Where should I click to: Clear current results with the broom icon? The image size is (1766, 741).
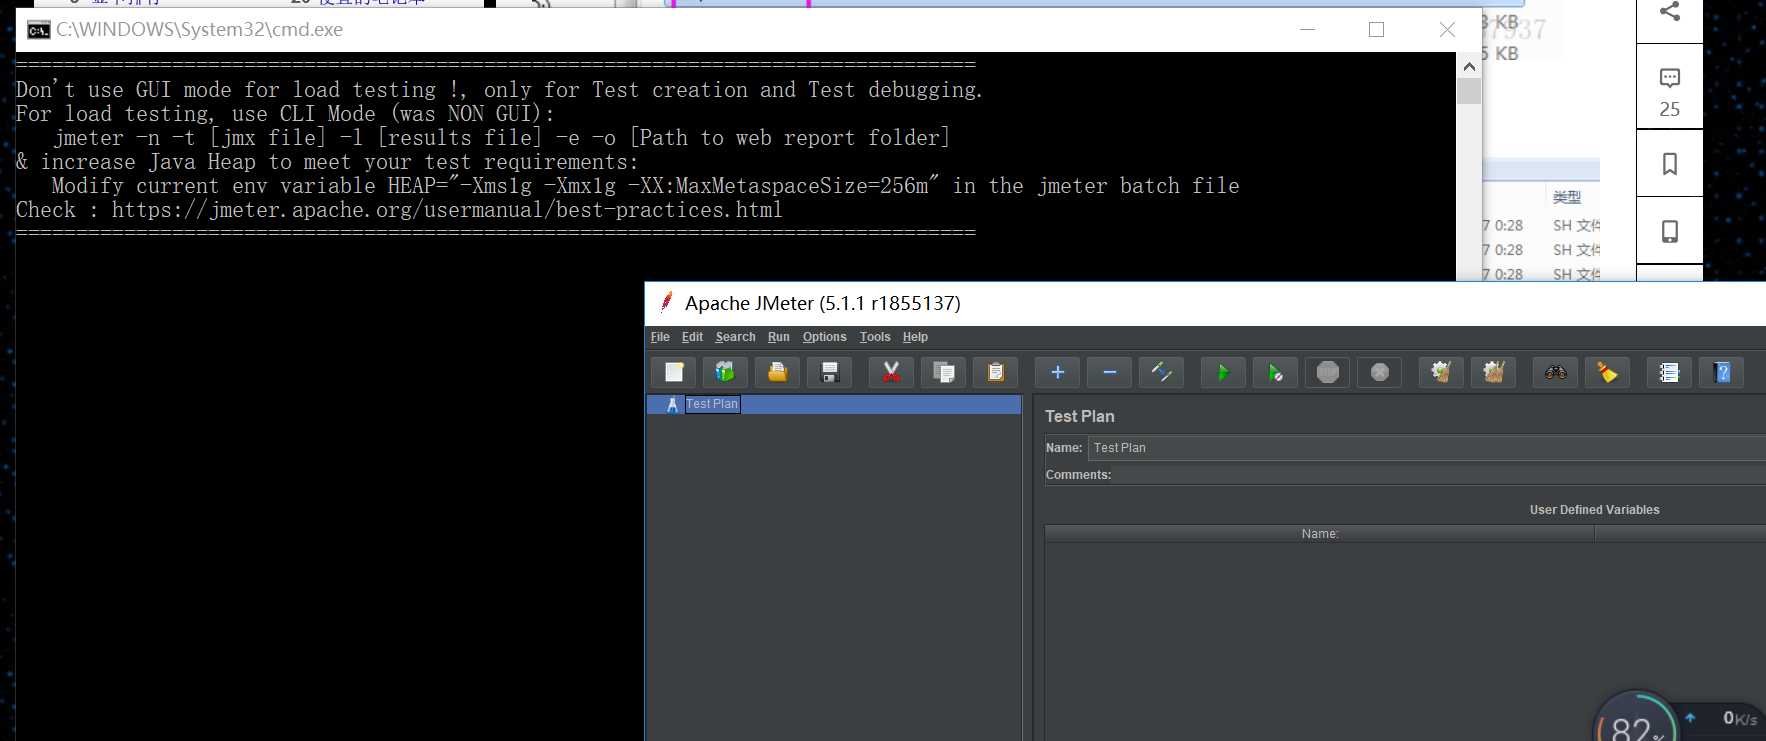point(1441,372)
